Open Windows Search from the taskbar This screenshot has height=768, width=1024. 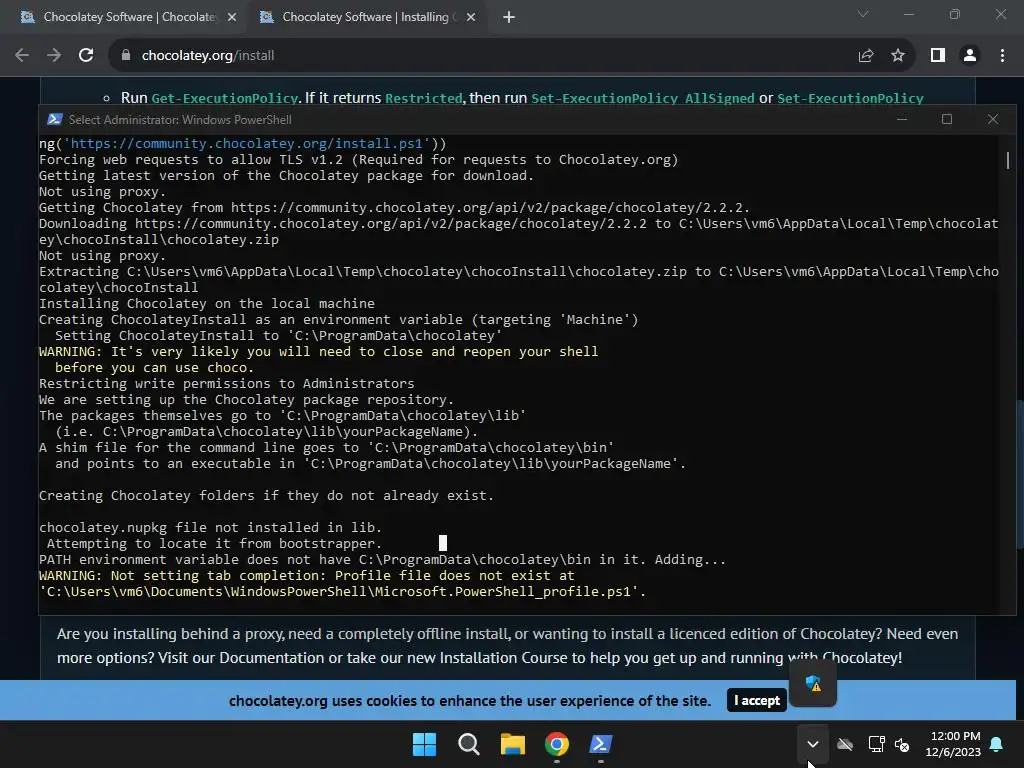469,744
